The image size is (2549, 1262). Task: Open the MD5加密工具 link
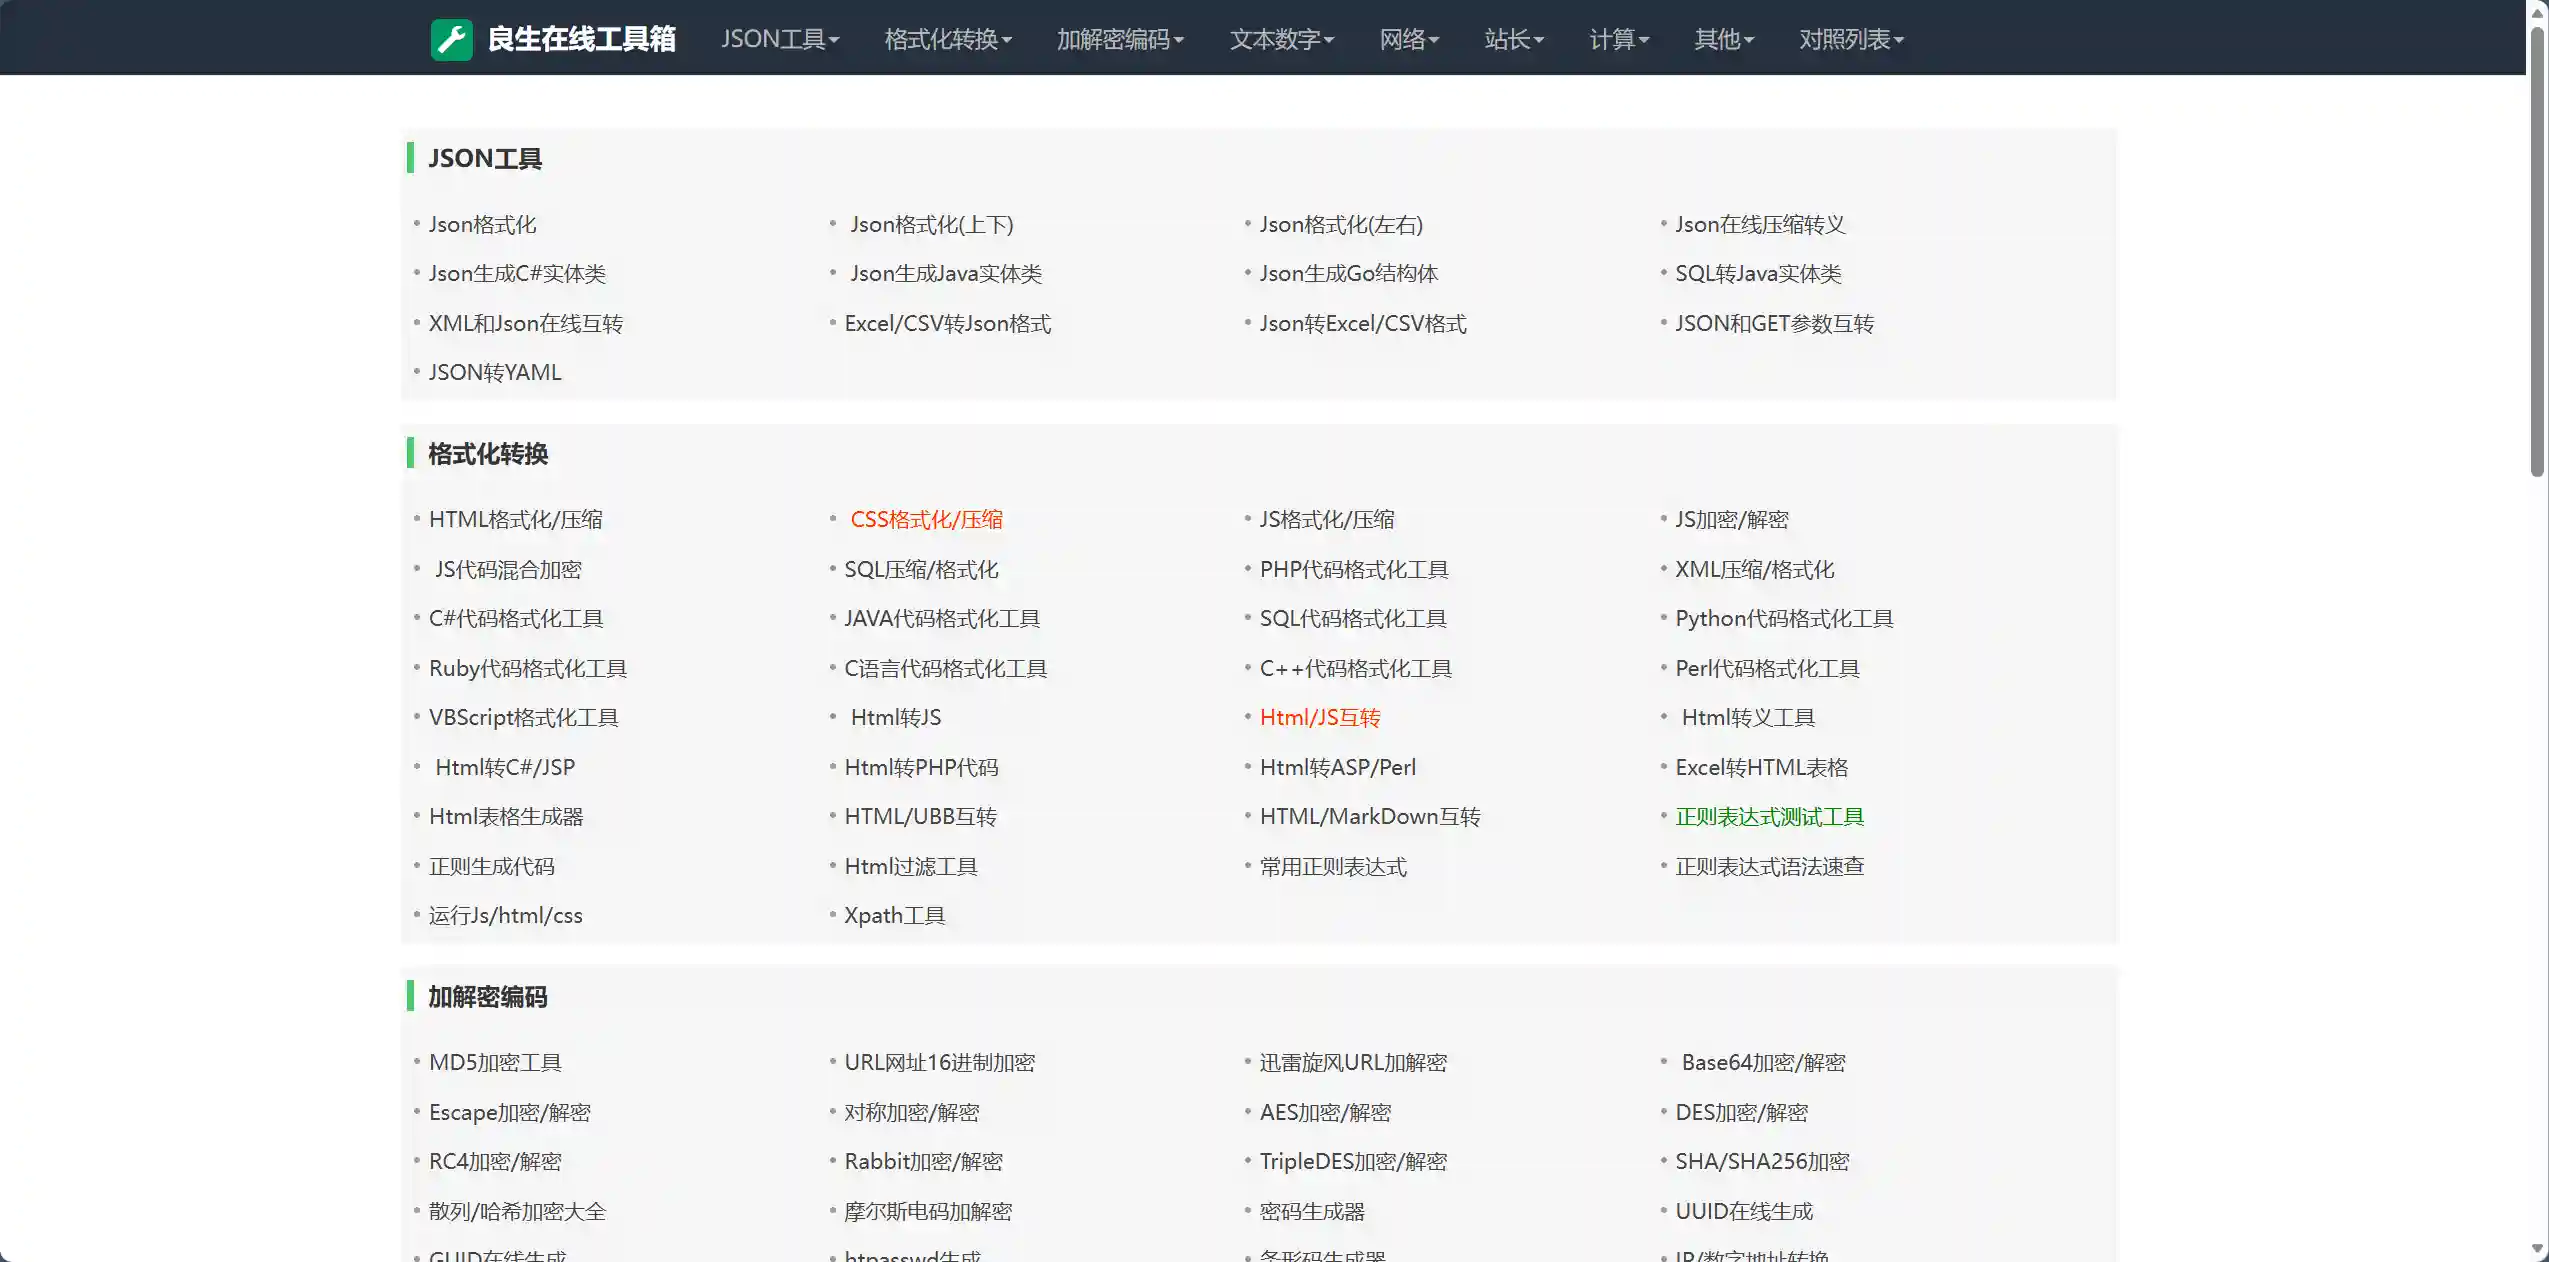click(495, 1062)
